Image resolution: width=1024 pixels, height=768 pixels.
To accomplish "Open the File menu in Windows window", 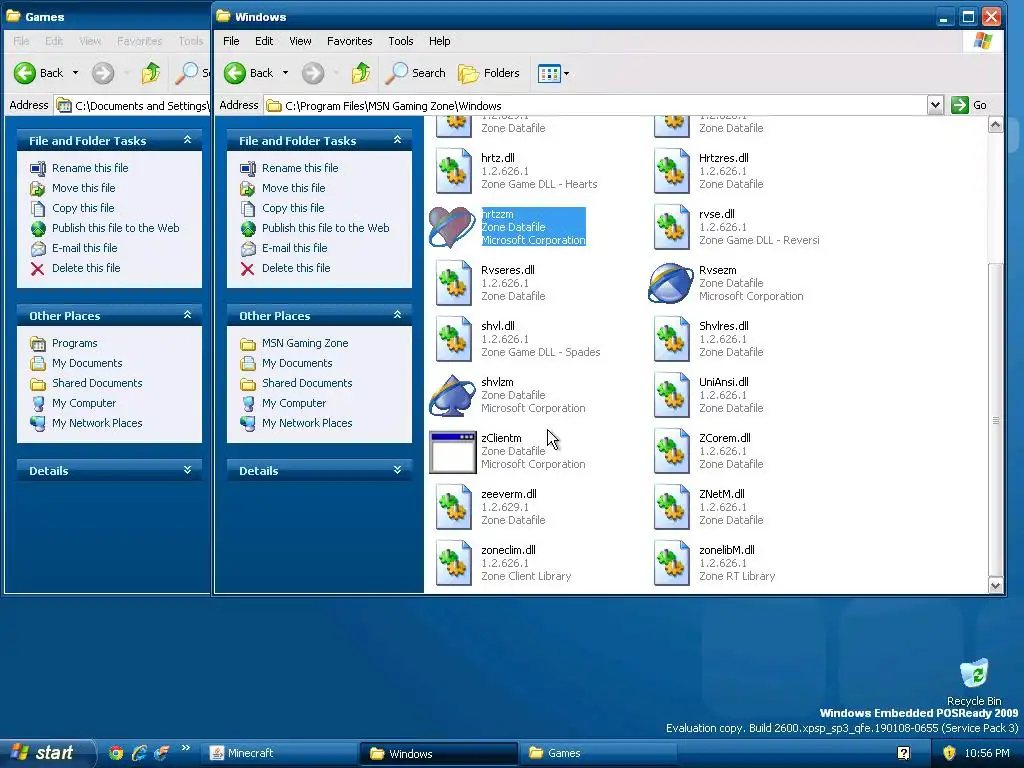I will click(x=231, y=41).
